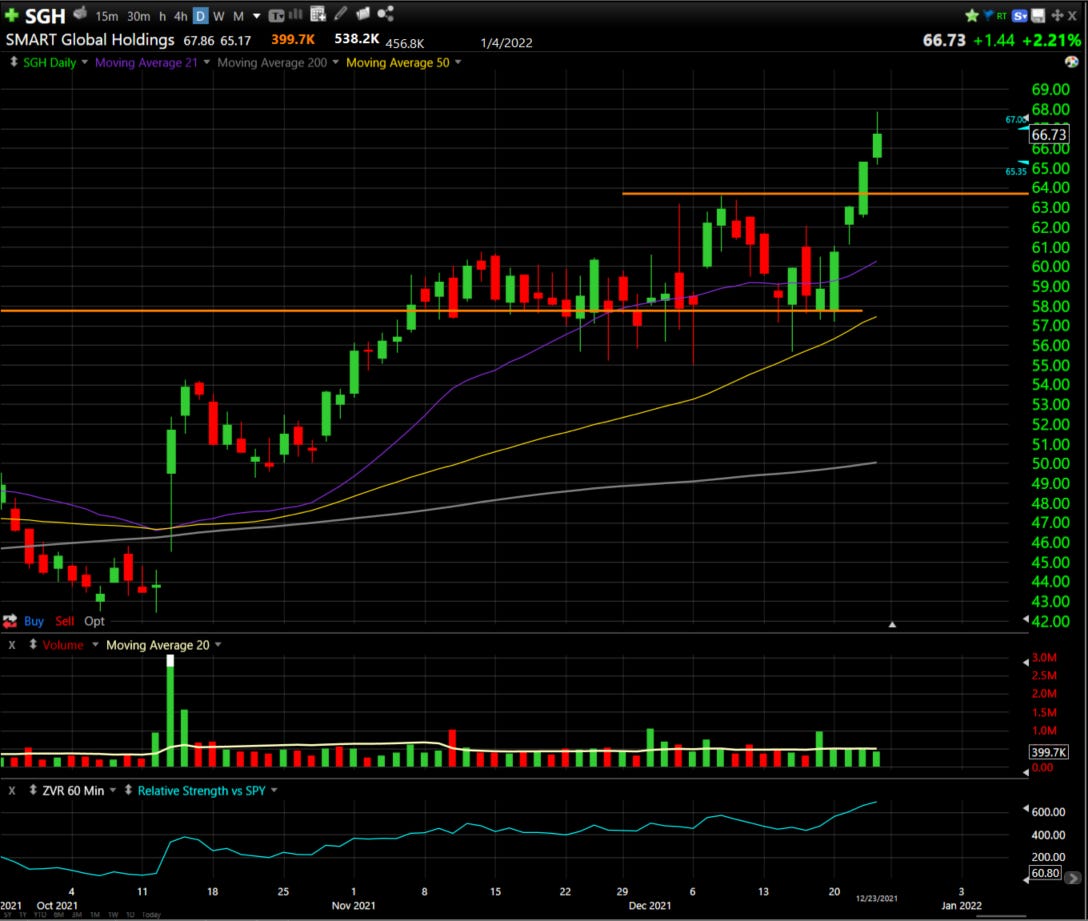The width and height of the screenshot is (1088, 921).
Task: Select the YTD range shortcut
Action: (x=42, y=915)
